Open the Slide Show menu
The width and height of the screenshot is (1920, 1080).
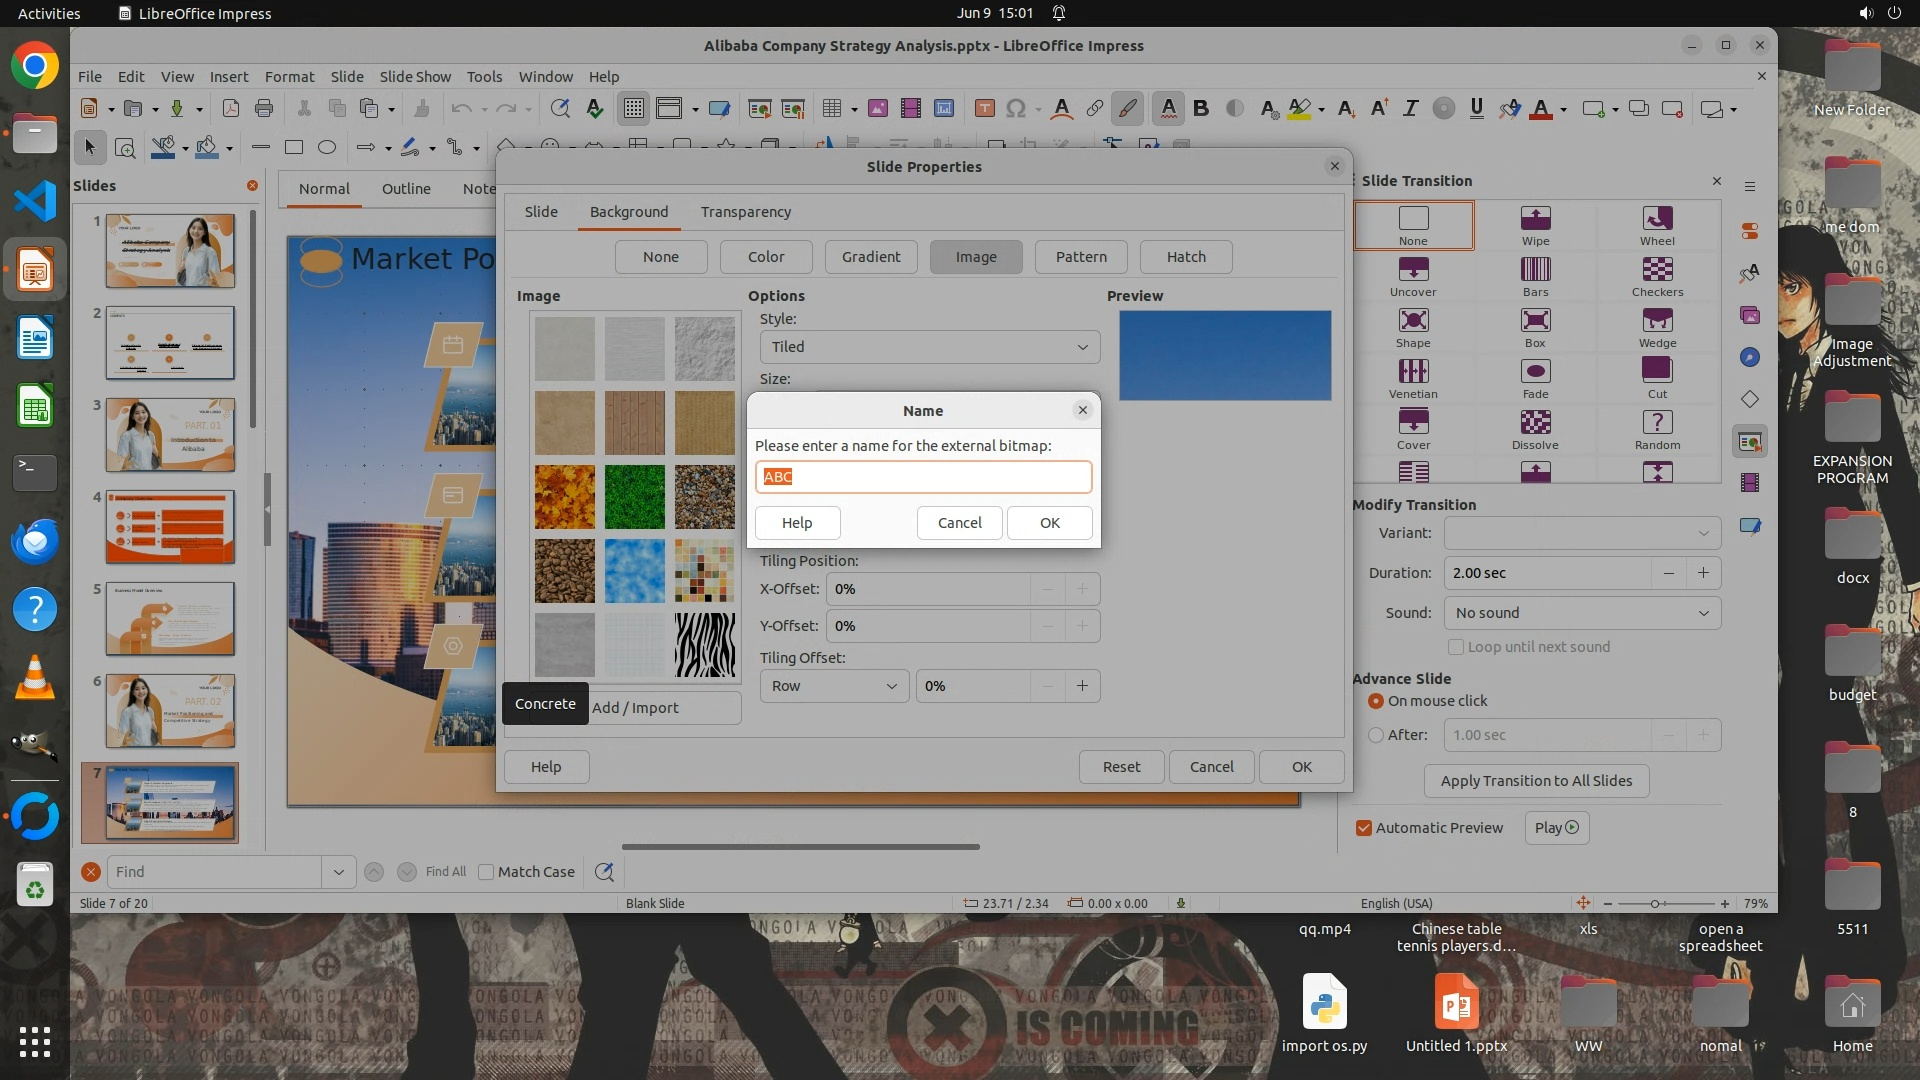(x=415, y=77)
